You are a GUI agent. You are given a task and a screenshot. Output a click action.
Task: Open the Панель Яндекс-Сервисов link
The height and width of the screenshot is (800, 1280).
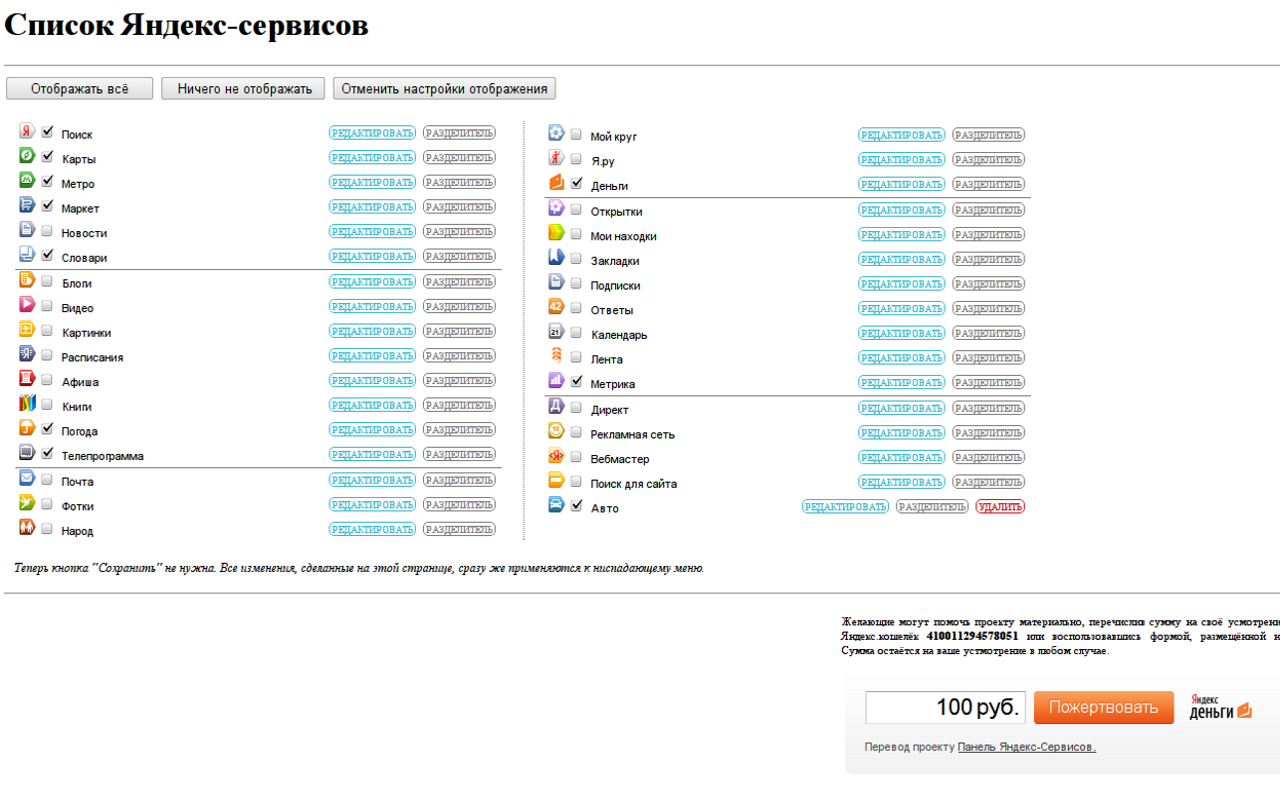(1027, 747)
